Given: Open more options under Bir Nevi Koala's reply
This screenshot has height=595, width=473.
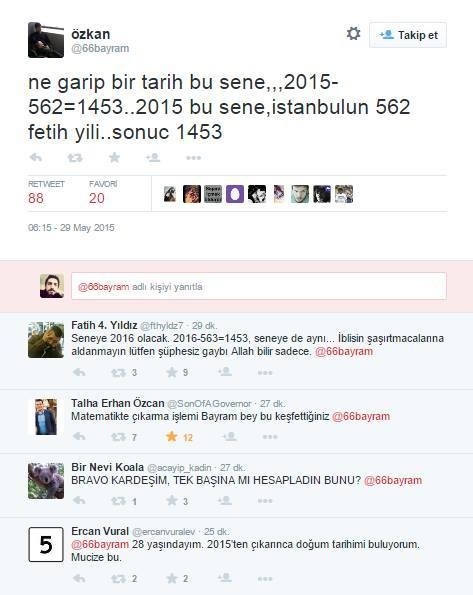Looking at the screenshot, I should pos(265,501).
